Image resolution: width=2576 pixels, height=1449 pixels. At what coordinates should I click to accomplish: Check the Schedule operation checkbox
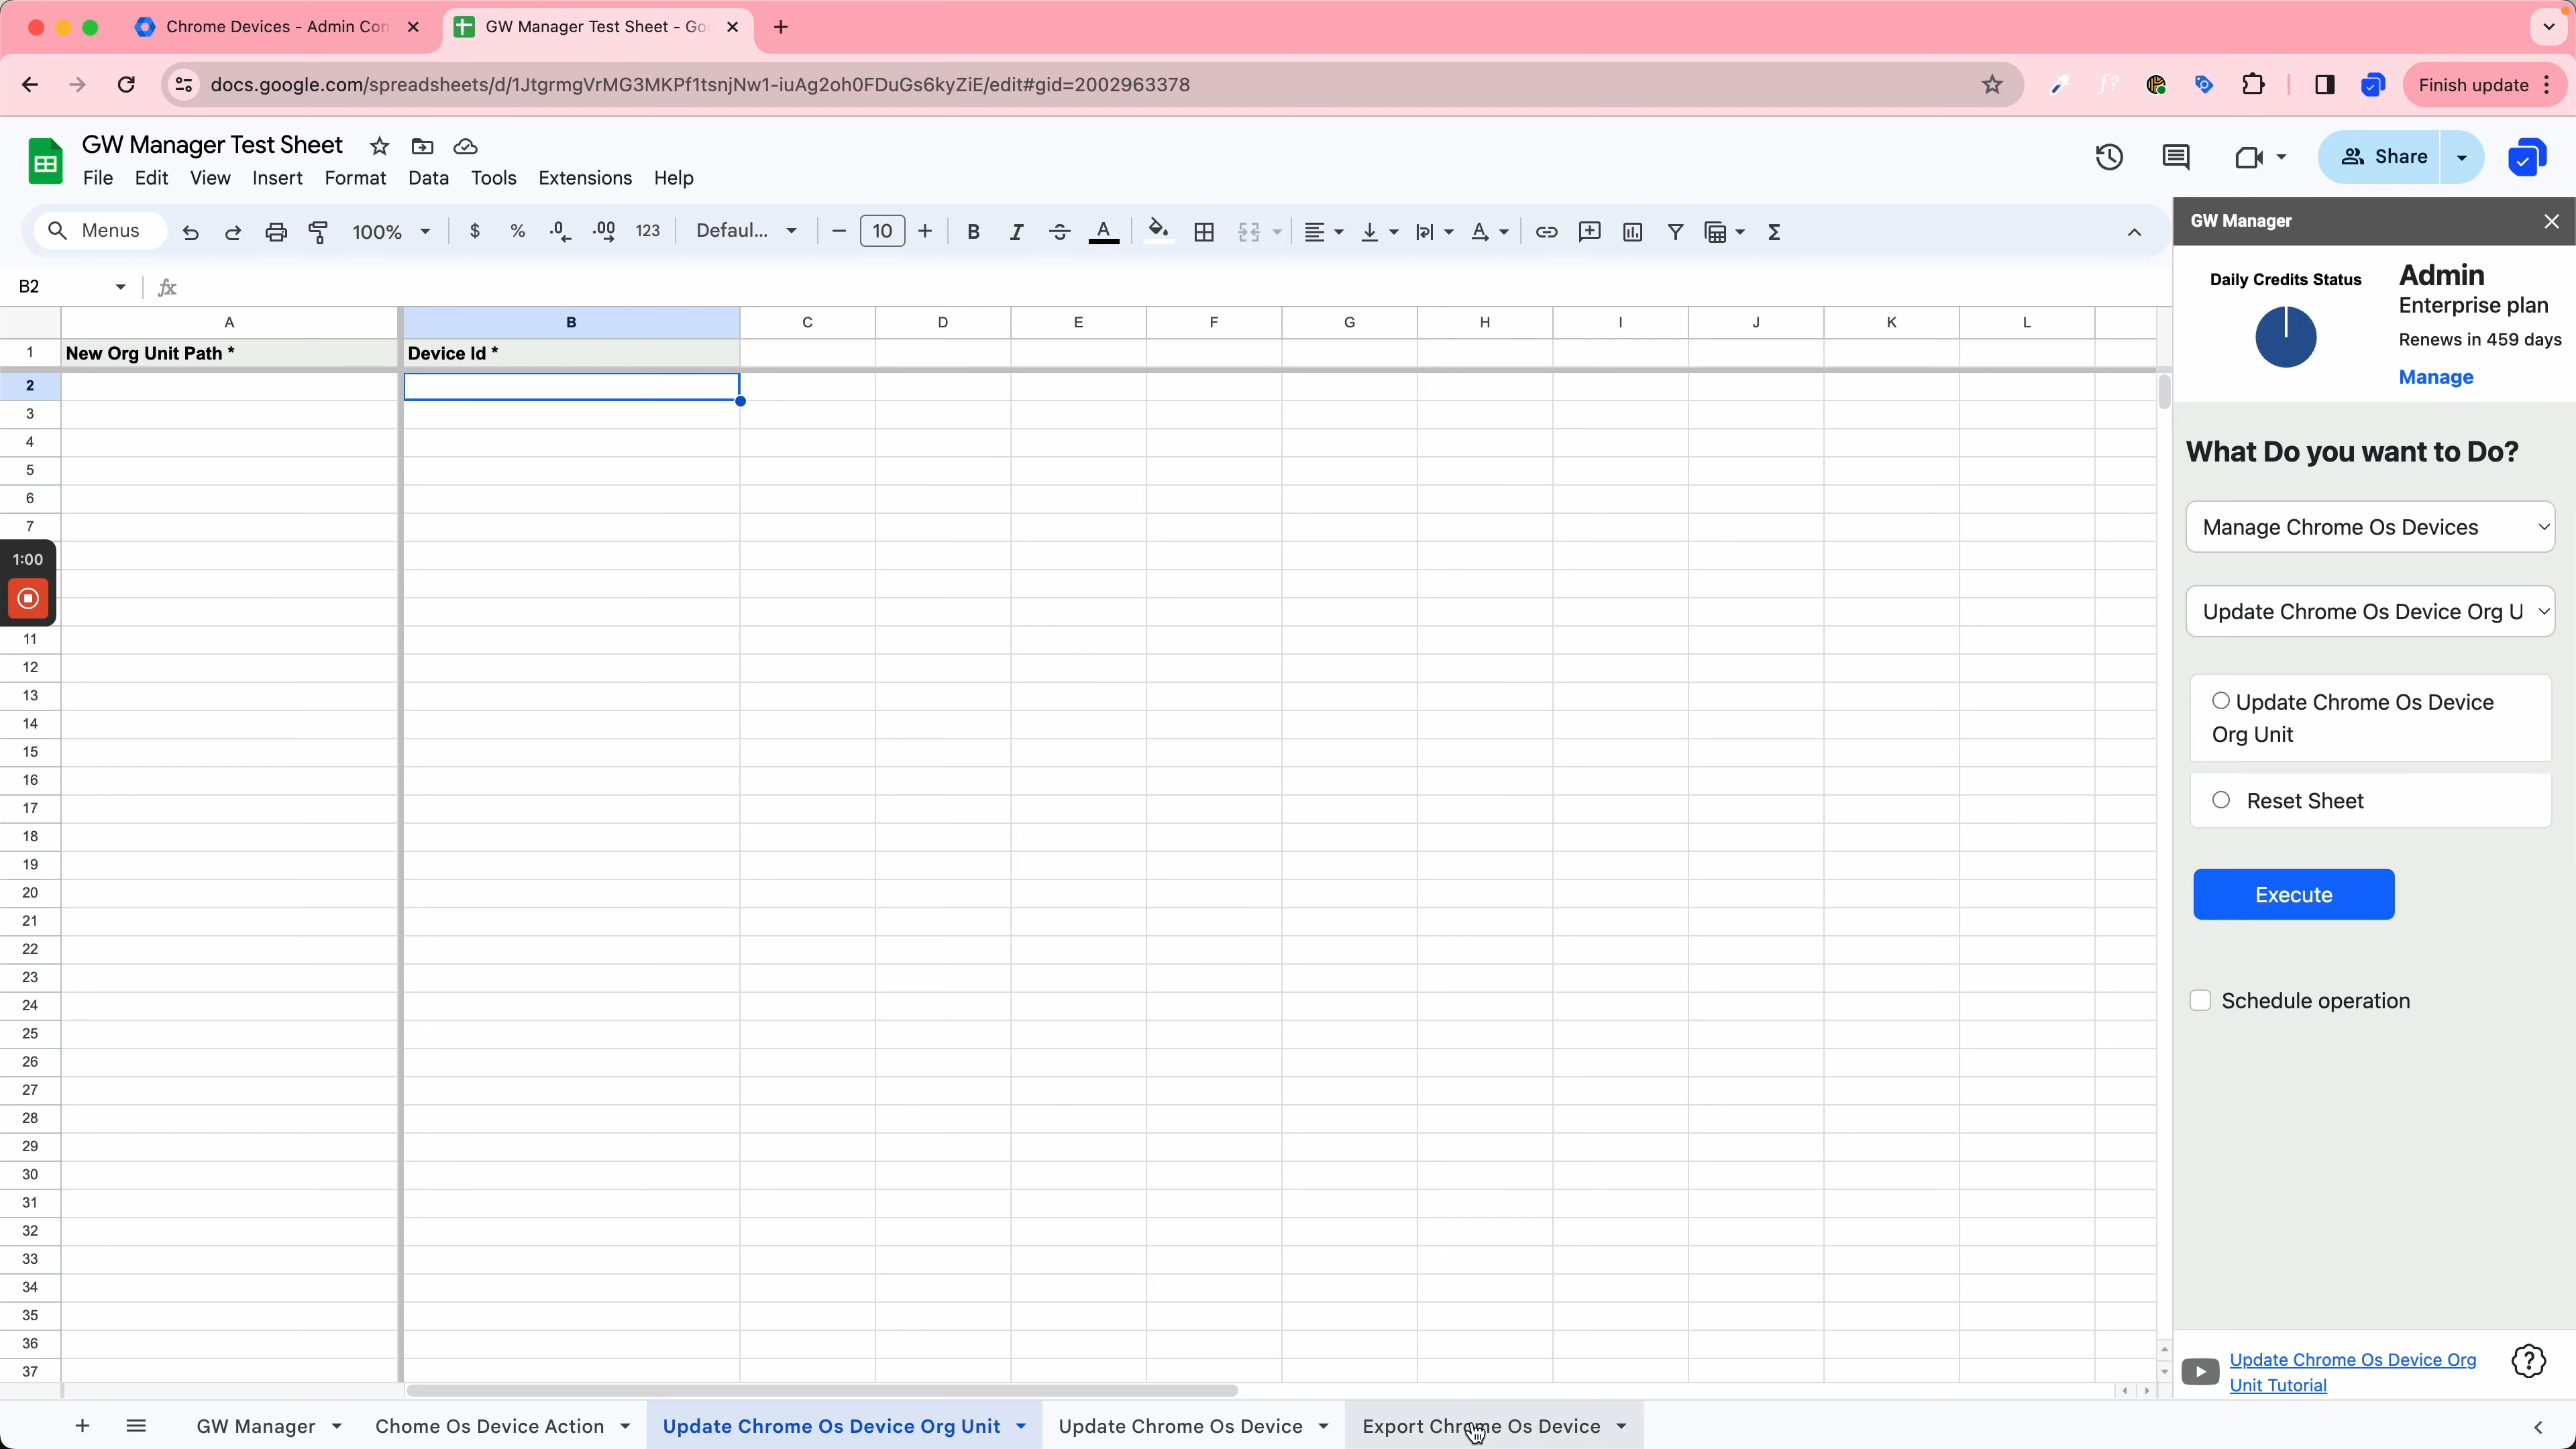pyautogui.click(x=2200, y=1001)
